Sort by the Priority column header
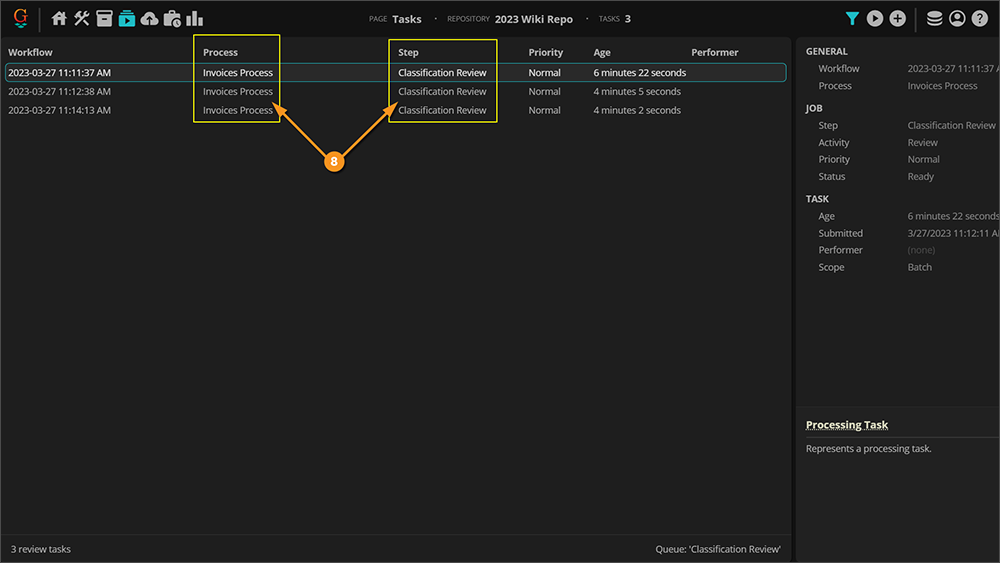 pyautogui.click(x=546, y=52)
